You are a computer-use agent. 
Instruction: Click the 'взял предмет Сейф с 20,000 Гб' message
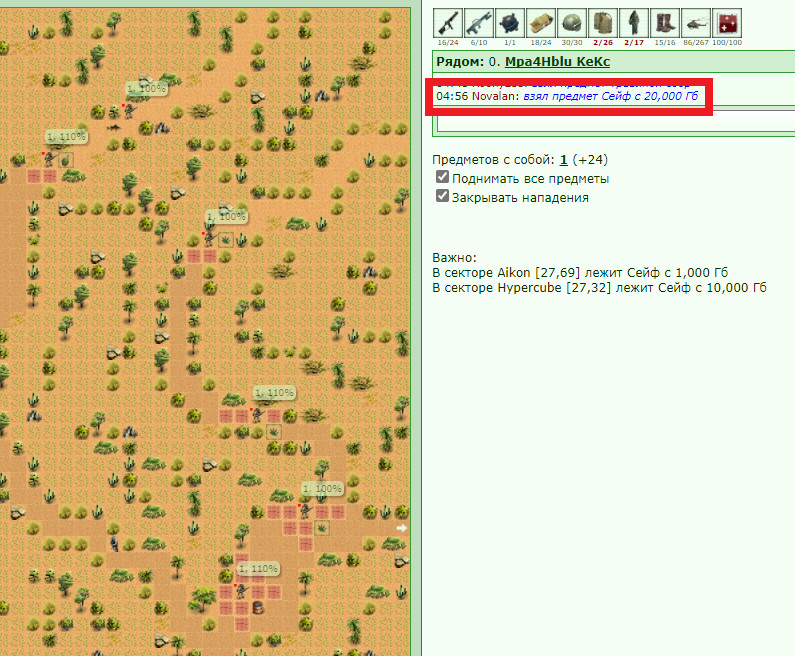[x=610, y=96]
